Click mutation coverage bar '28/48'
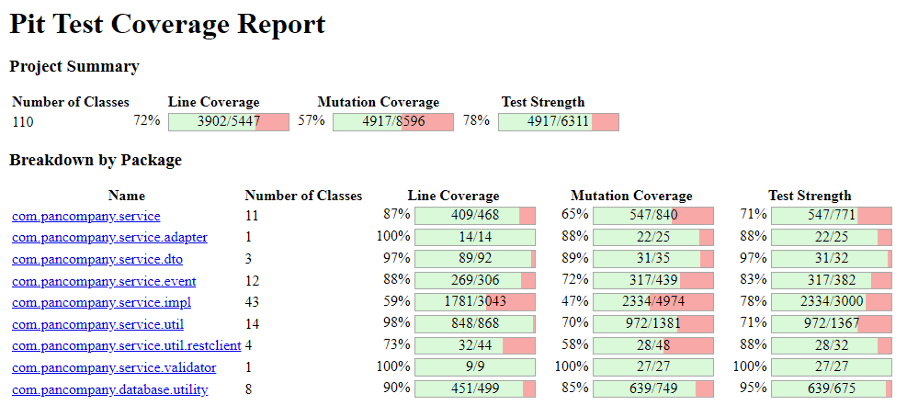908x406 pixels. point(654,346)
